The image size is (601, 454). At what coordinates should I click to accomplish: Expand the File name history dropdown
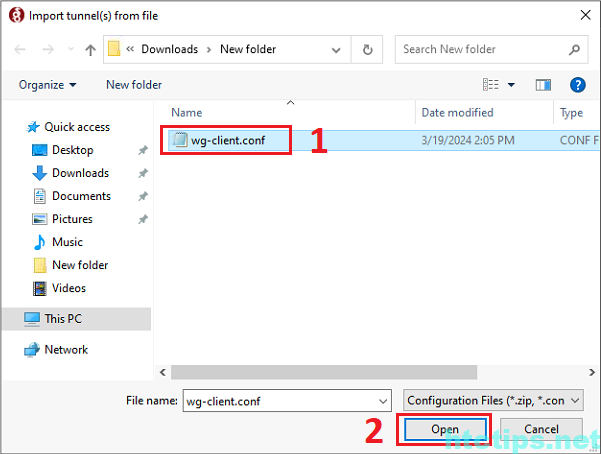click(x=383, y=400)
